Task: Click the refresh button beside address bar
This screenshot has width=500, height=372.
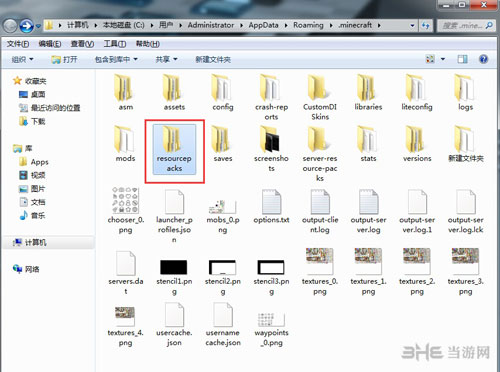Action: (x=426, y=25)
